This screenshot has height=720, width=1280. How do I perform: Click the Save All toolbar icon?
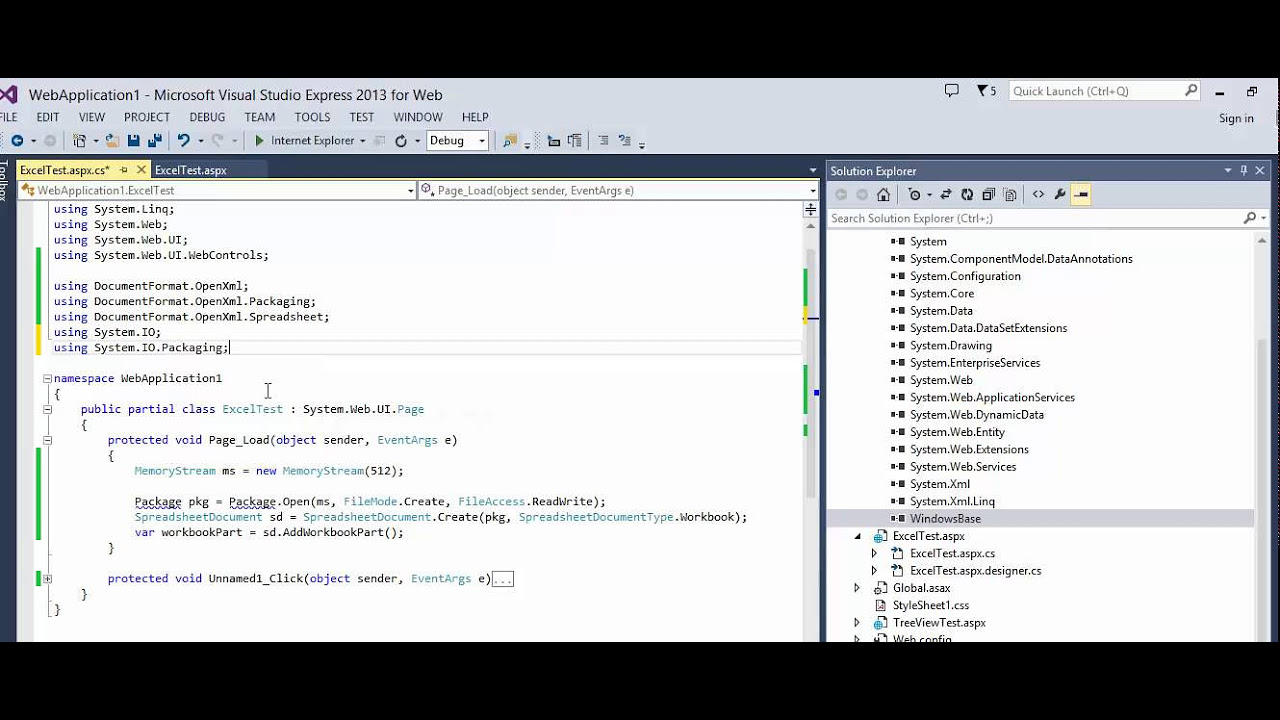(155, 141)
